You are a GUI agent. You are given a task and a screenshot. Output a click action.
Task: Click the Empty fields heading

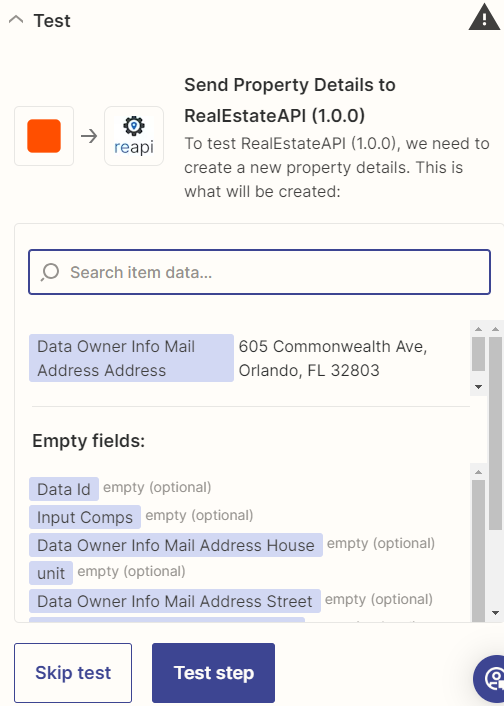(89, 440)
